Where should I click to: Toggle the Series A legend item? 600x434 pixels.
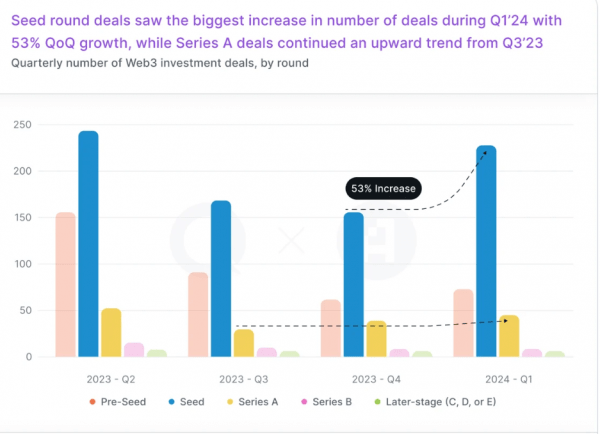point(252,402)
